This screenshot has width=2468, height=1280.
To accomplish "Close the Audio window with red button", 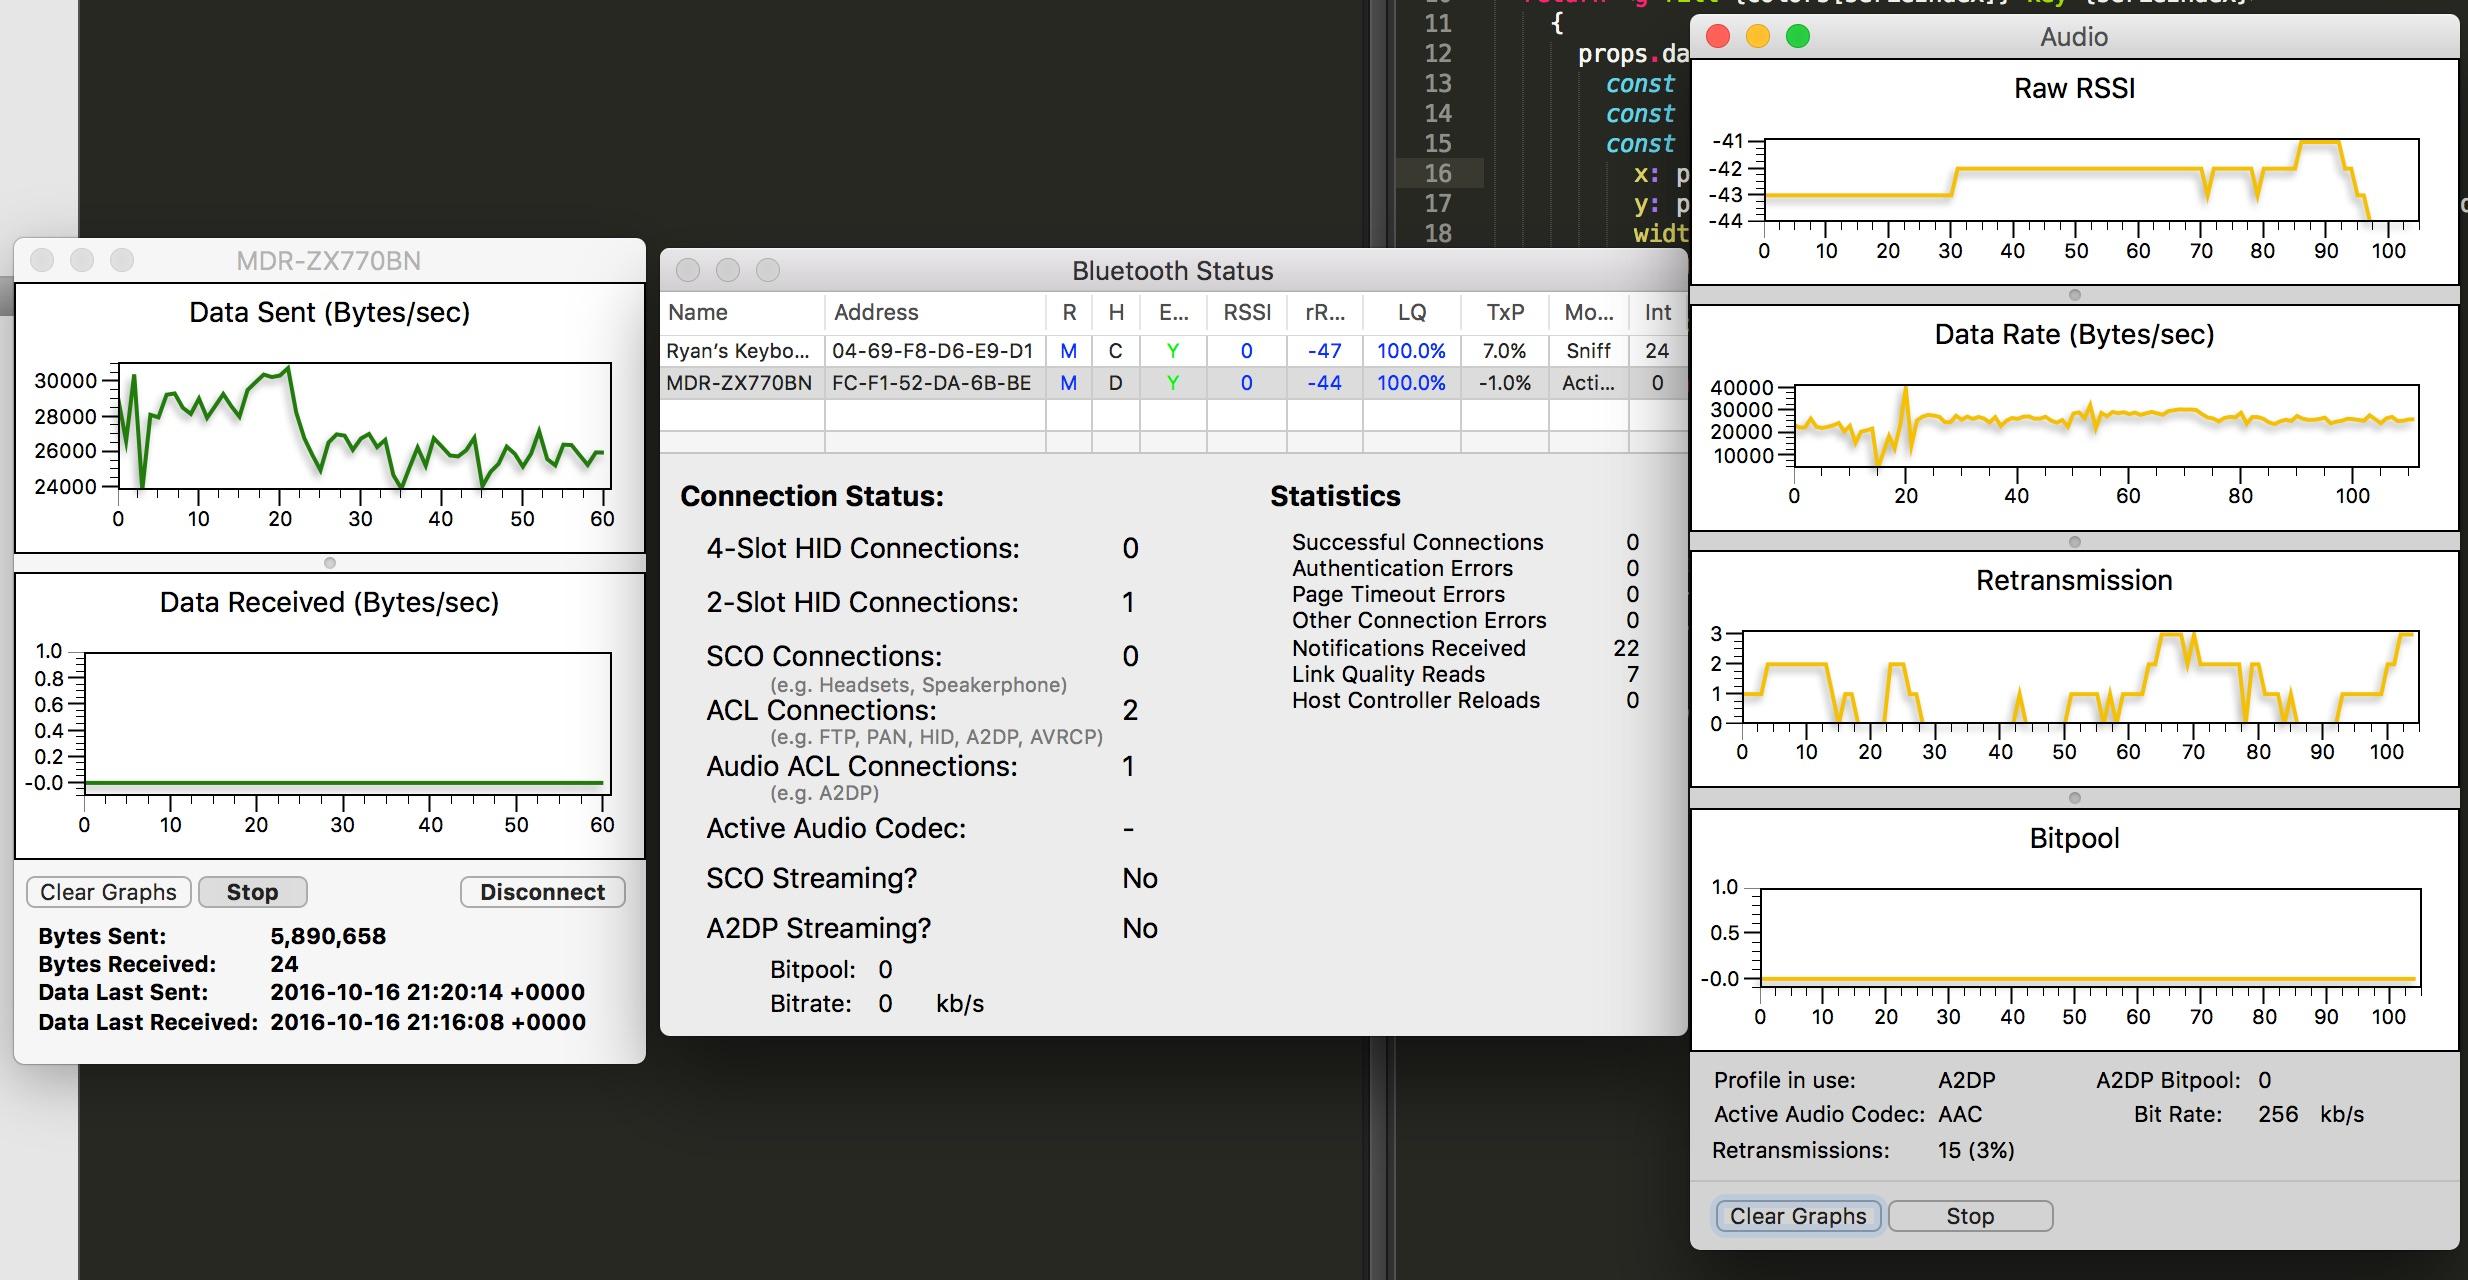I will click(x=1718, y=37).
